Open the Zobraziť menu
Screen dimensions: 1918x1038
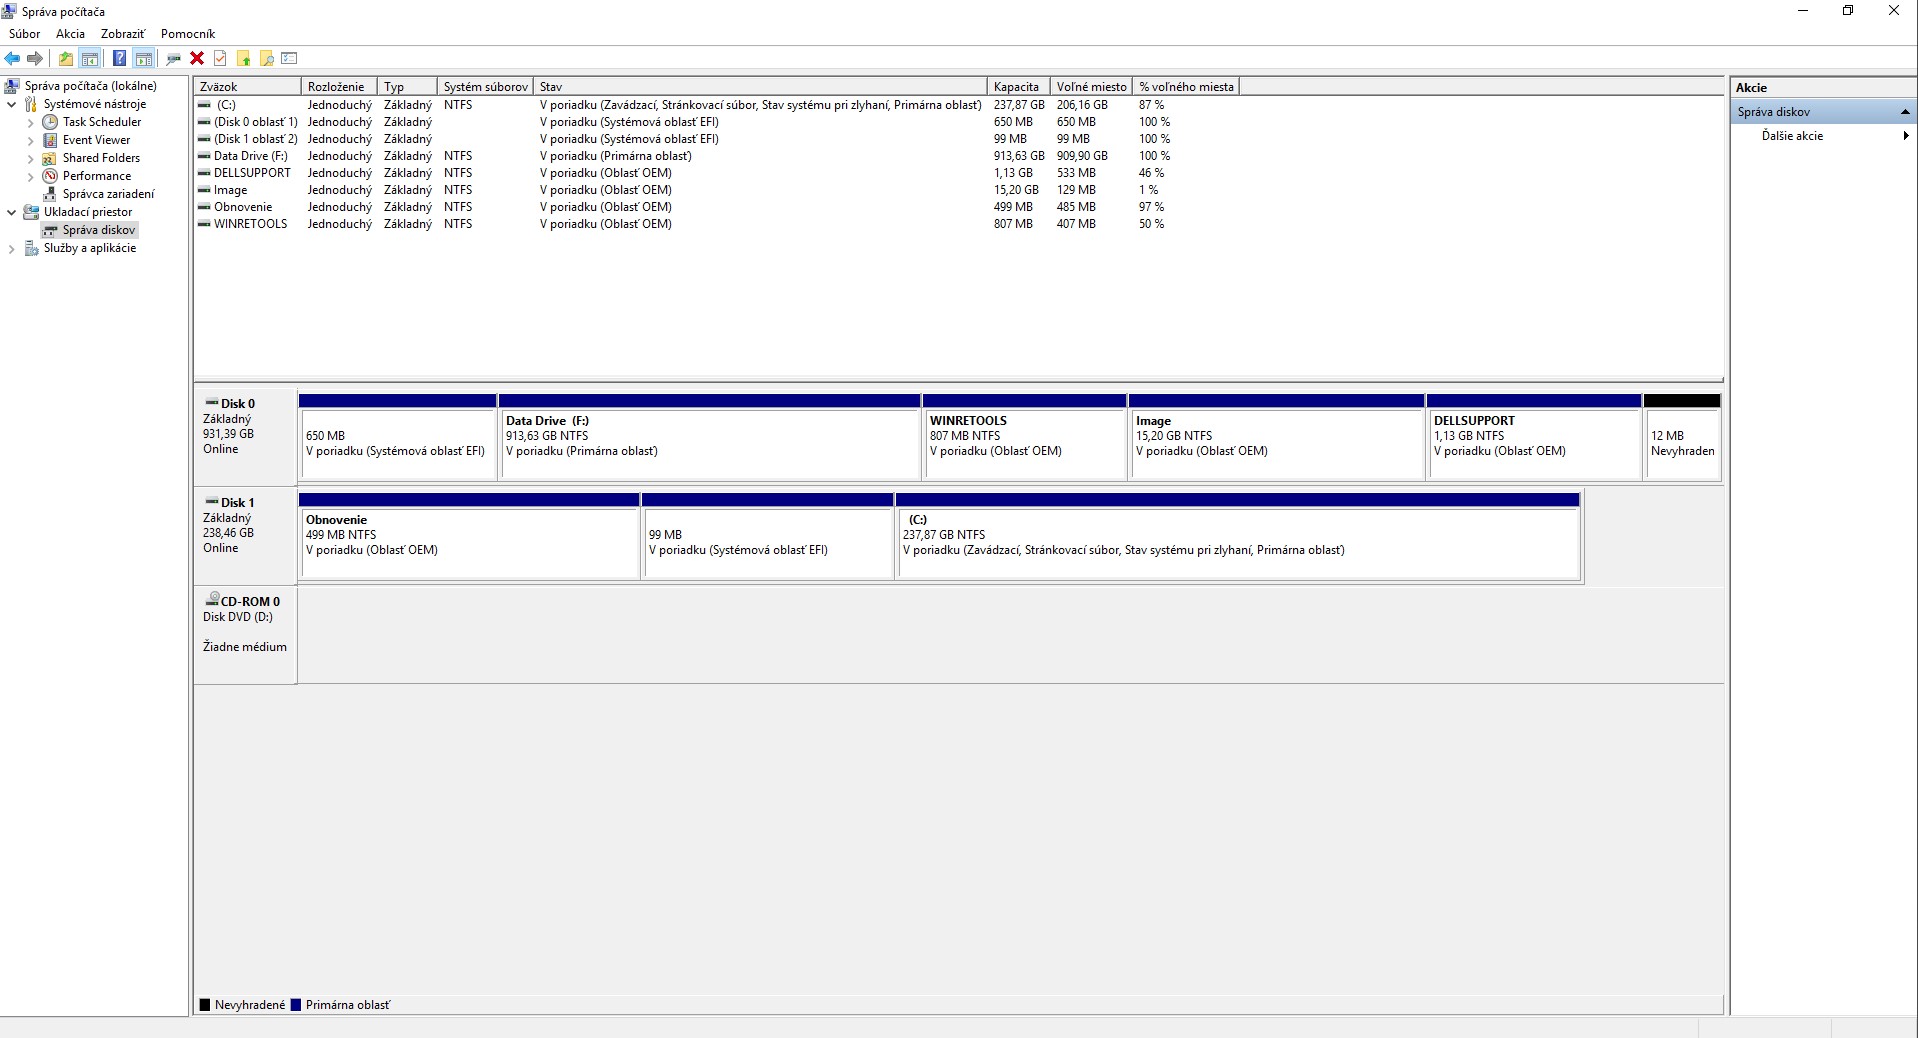(122, 34)
